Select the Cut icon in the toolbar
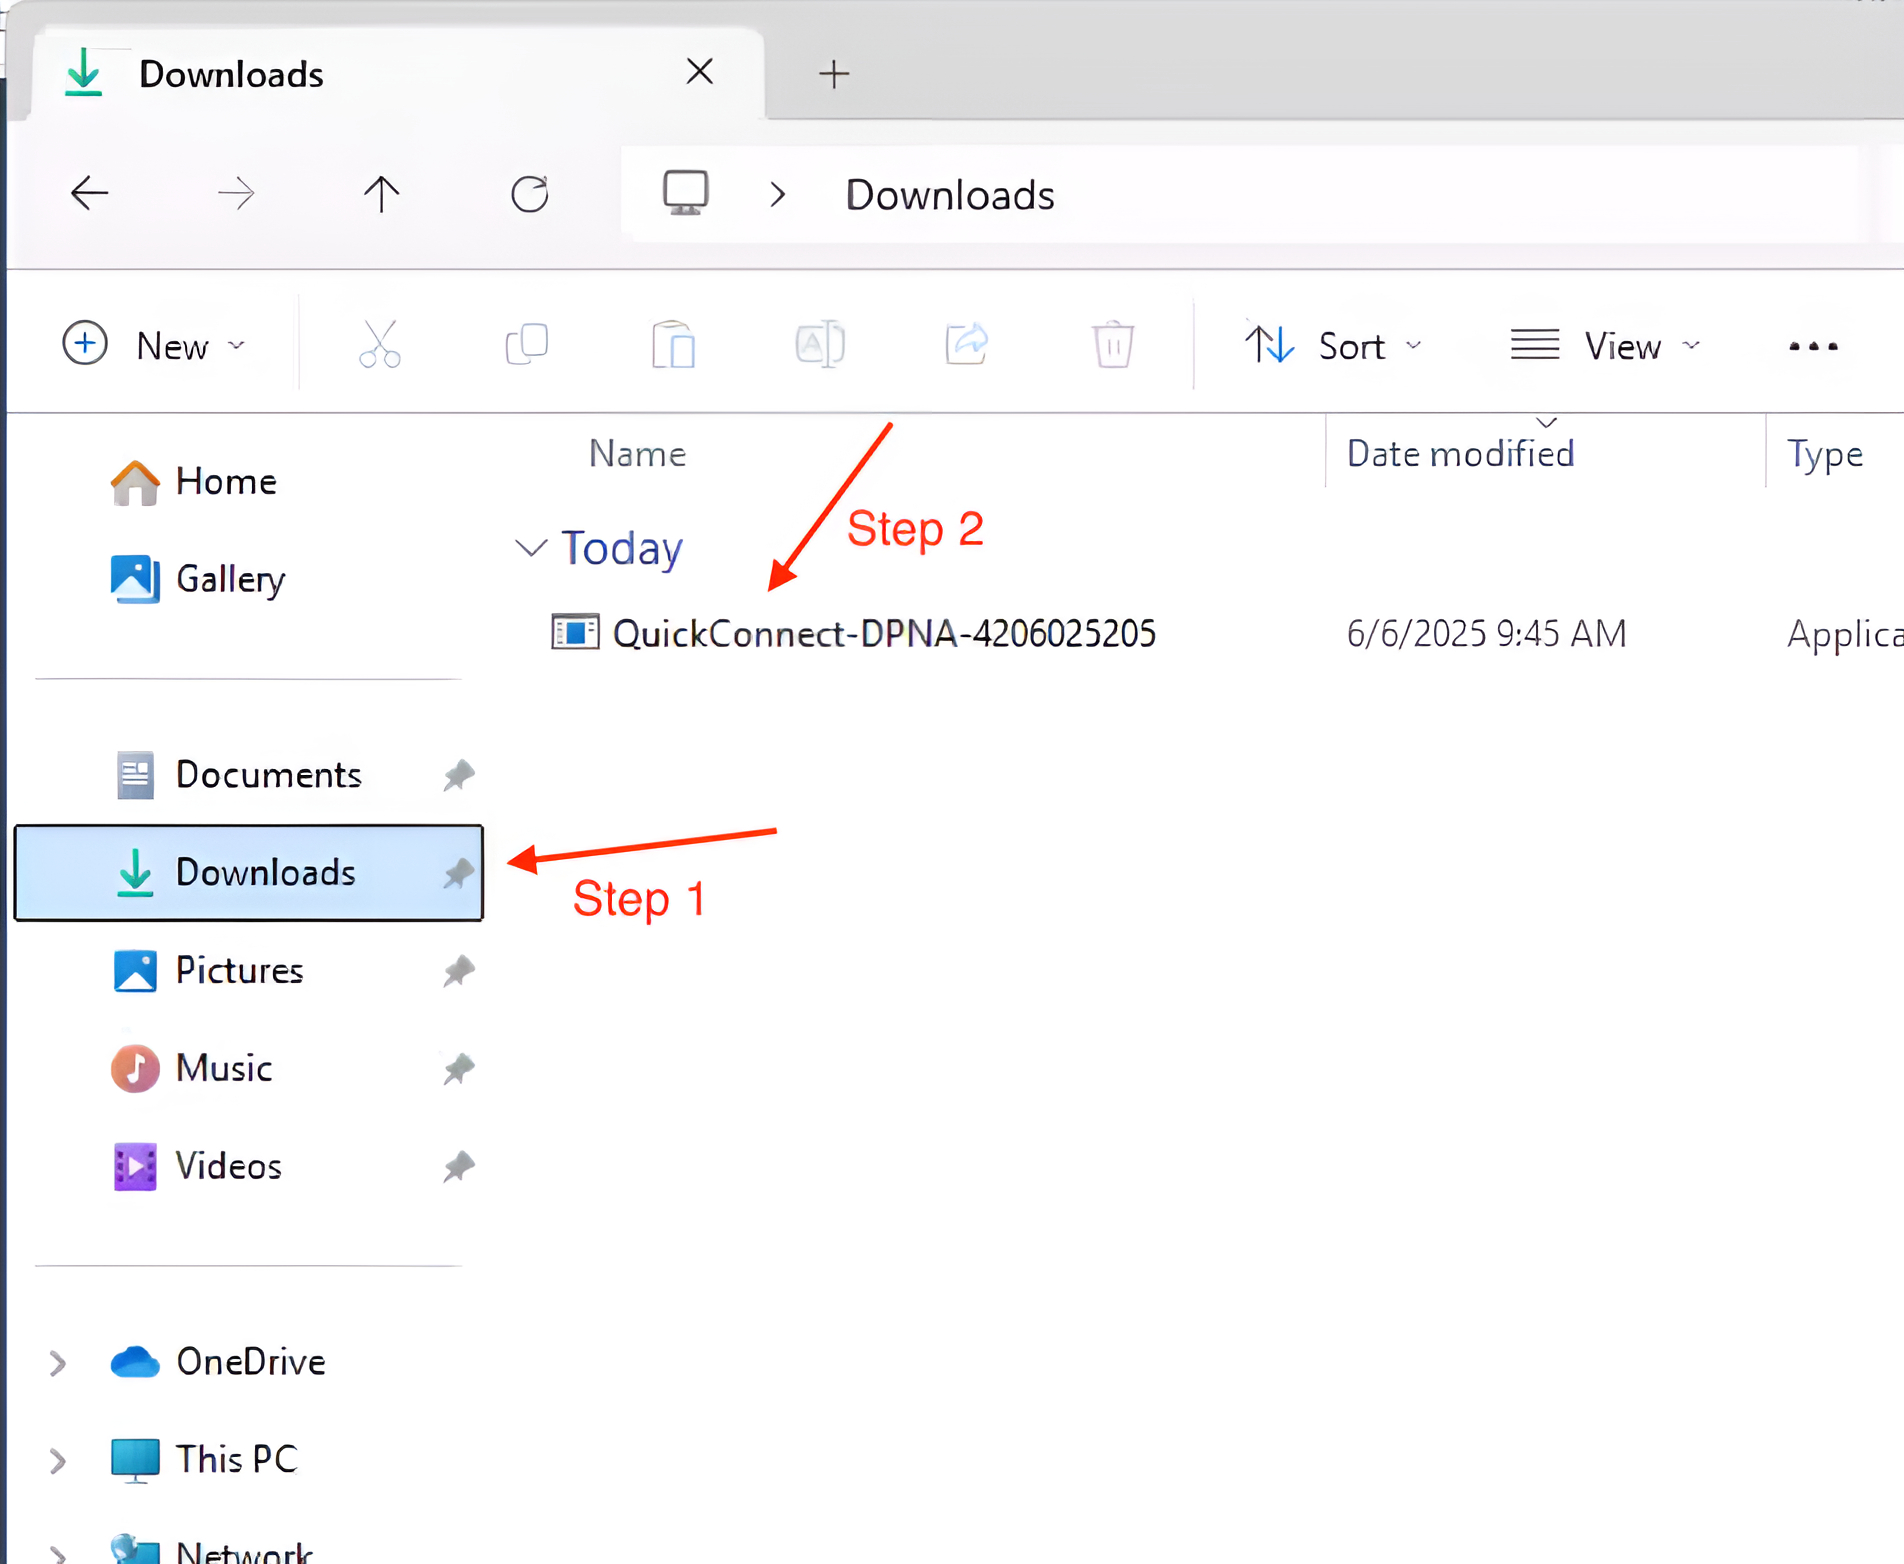The image size is (1904, 1564). point(379,344)
